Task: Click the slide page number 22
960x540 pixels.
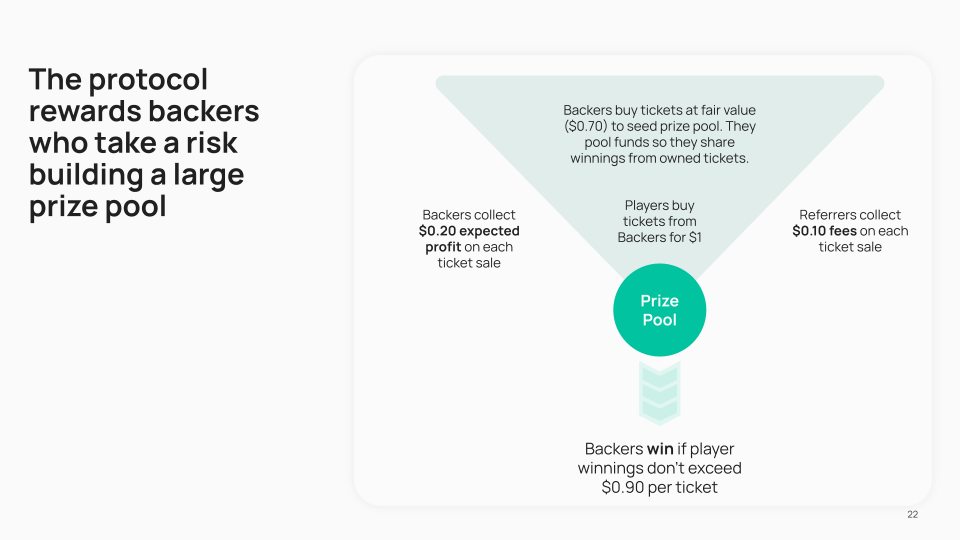Action: pos(912,514)
